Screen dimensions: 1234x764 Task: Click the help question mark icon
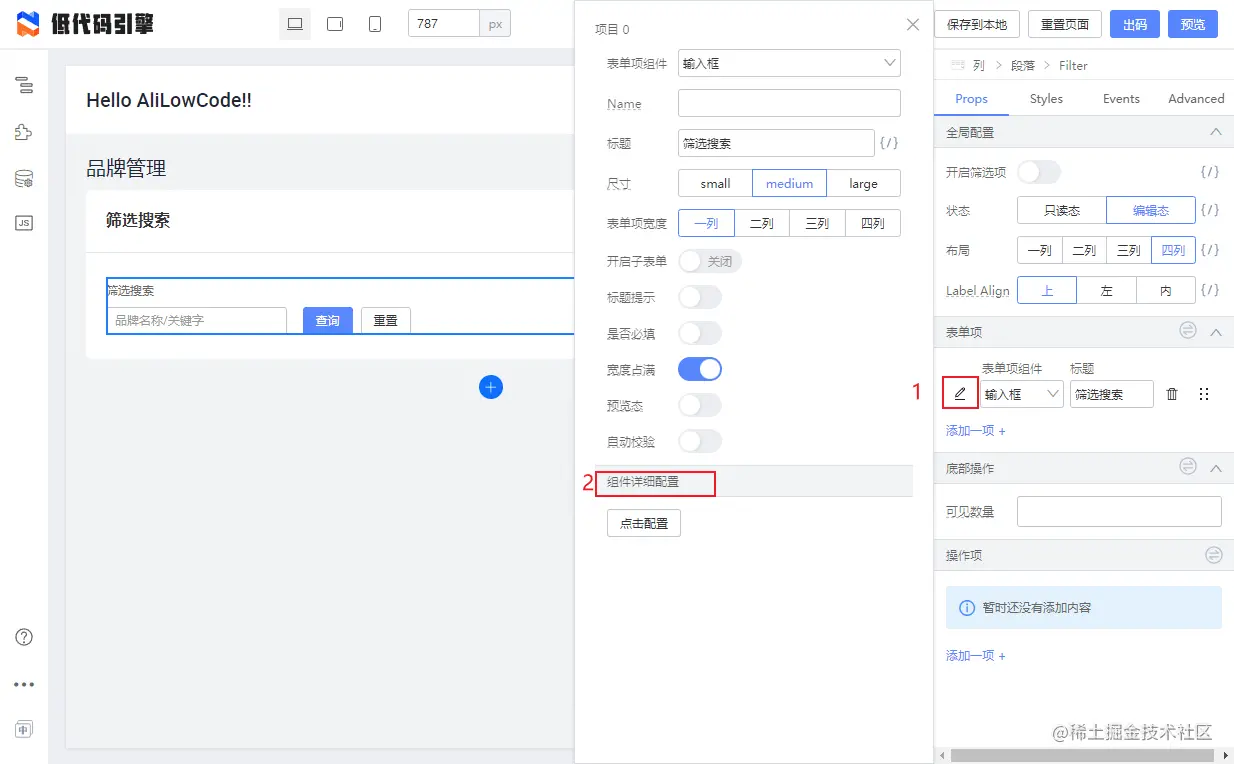24,637
